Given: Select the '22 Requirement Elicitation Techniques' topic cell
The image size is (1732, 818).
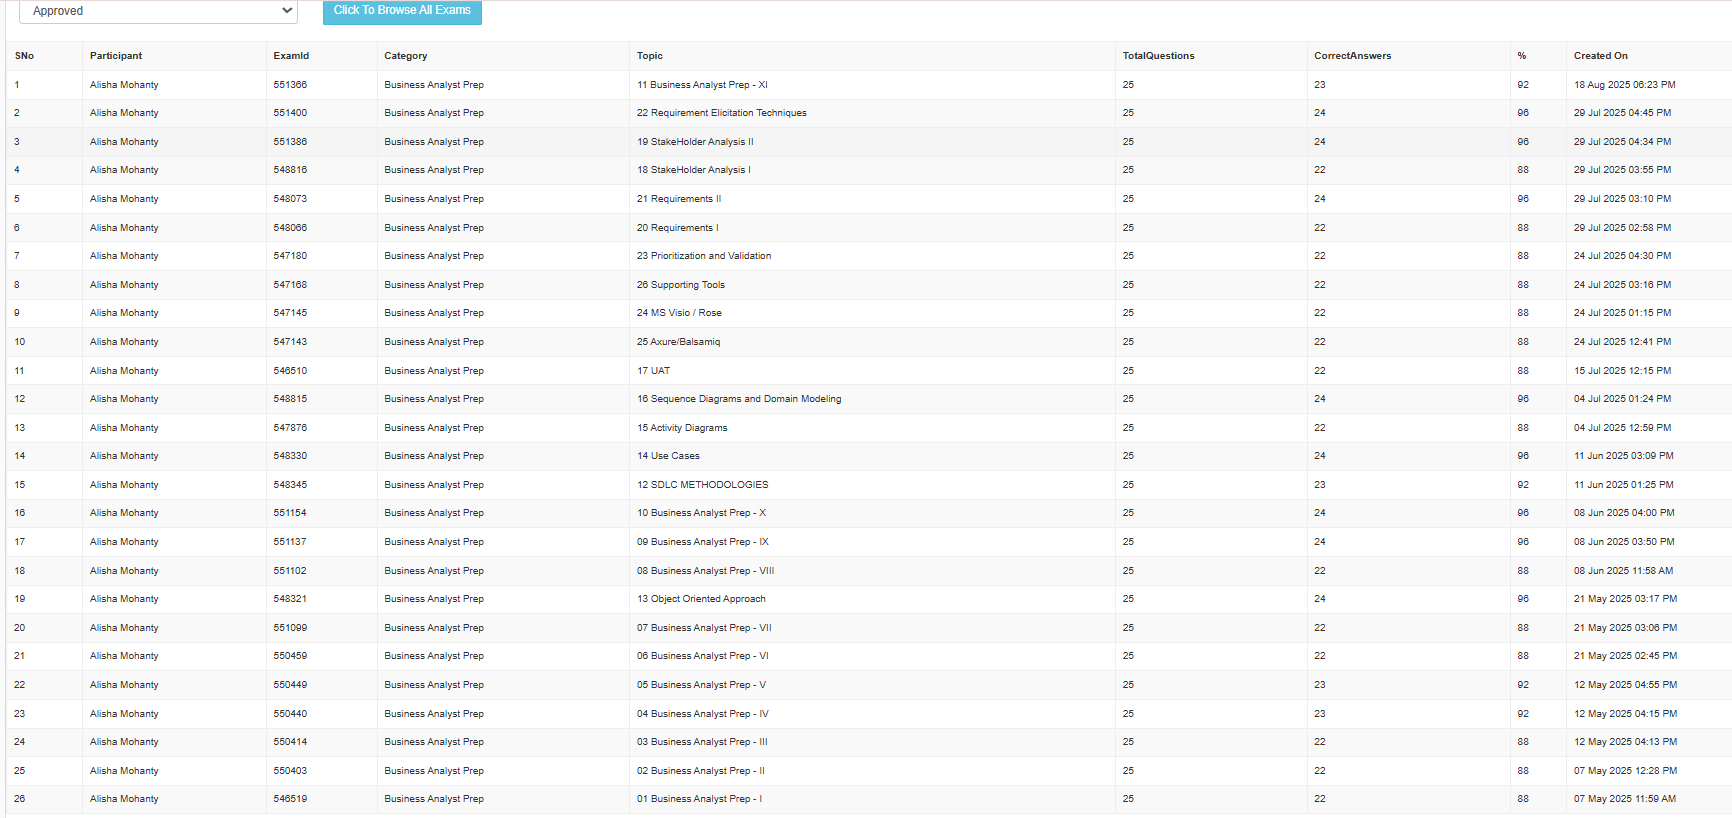Looking at the screenshot, I should pos(721,113).
